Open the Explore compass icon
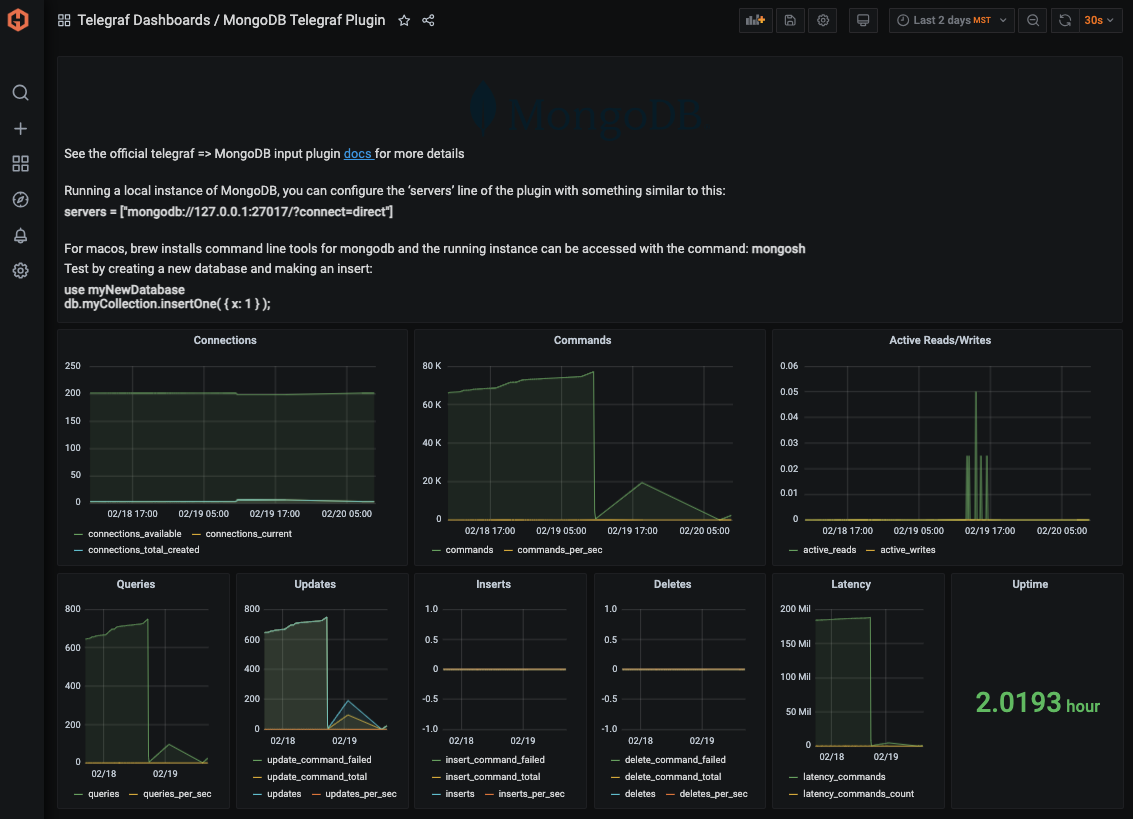 click(x=20, y=200)
